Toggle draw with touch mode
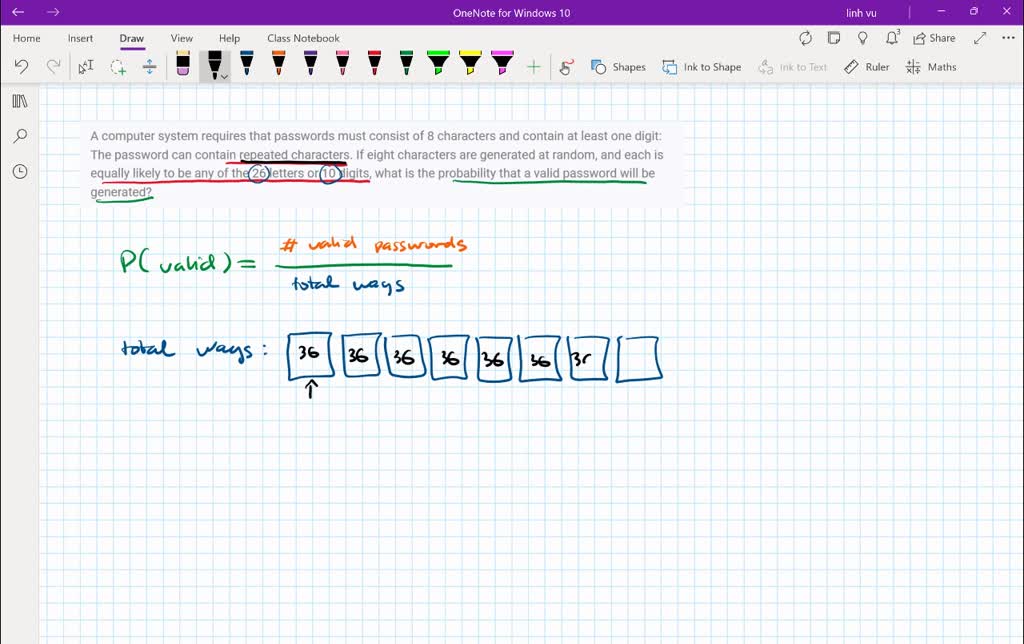This screenshot has width=1024, height=644. (566, 67)
